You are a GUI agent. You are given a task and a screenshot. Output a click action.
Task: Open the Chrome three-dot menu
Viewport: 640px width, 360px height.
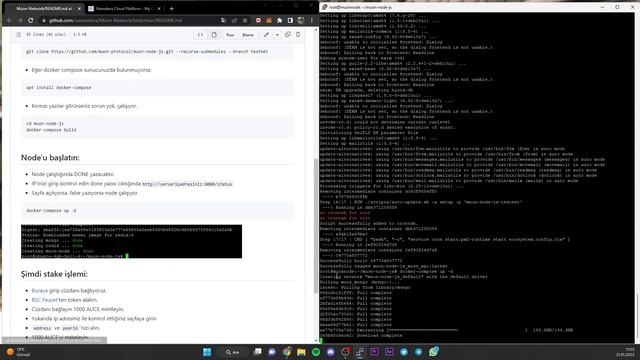312,20
